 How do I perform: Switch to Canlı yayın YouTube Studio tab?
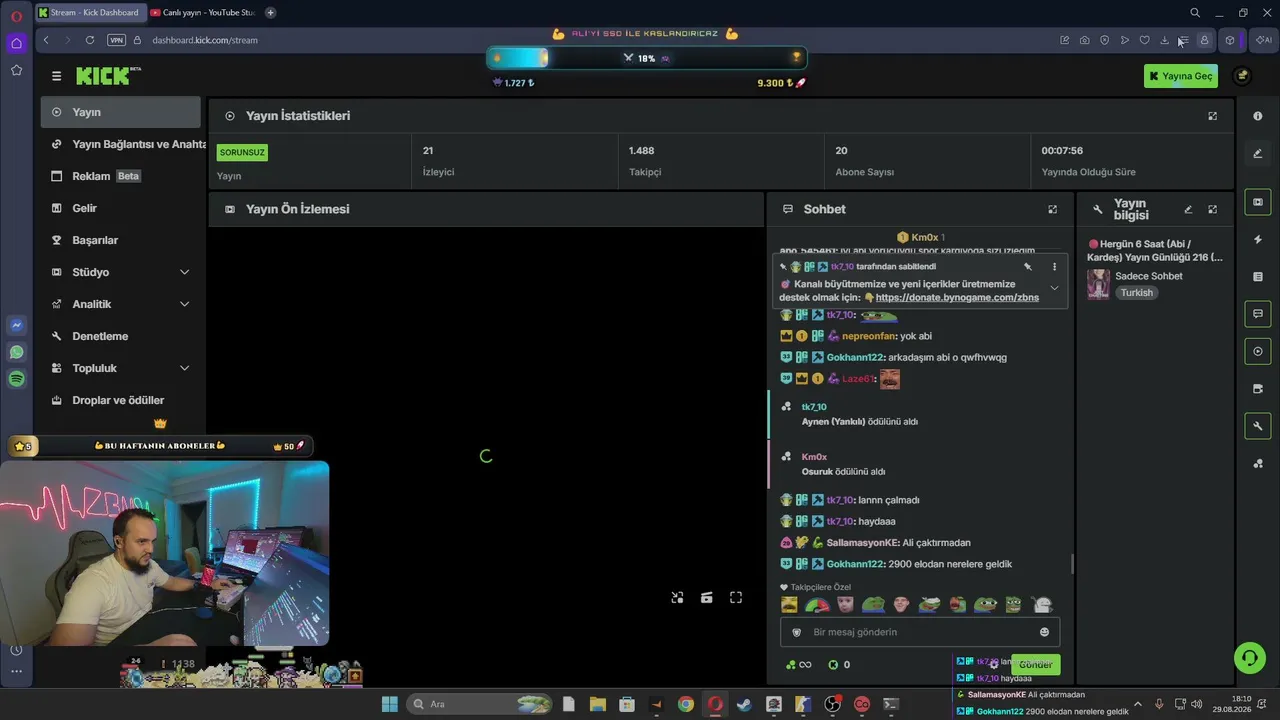(x=202, y=12)
